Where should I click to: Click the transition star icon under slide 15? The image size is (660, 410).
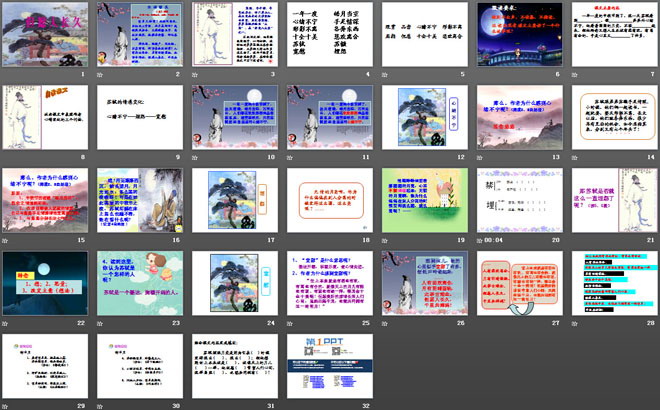5,240
